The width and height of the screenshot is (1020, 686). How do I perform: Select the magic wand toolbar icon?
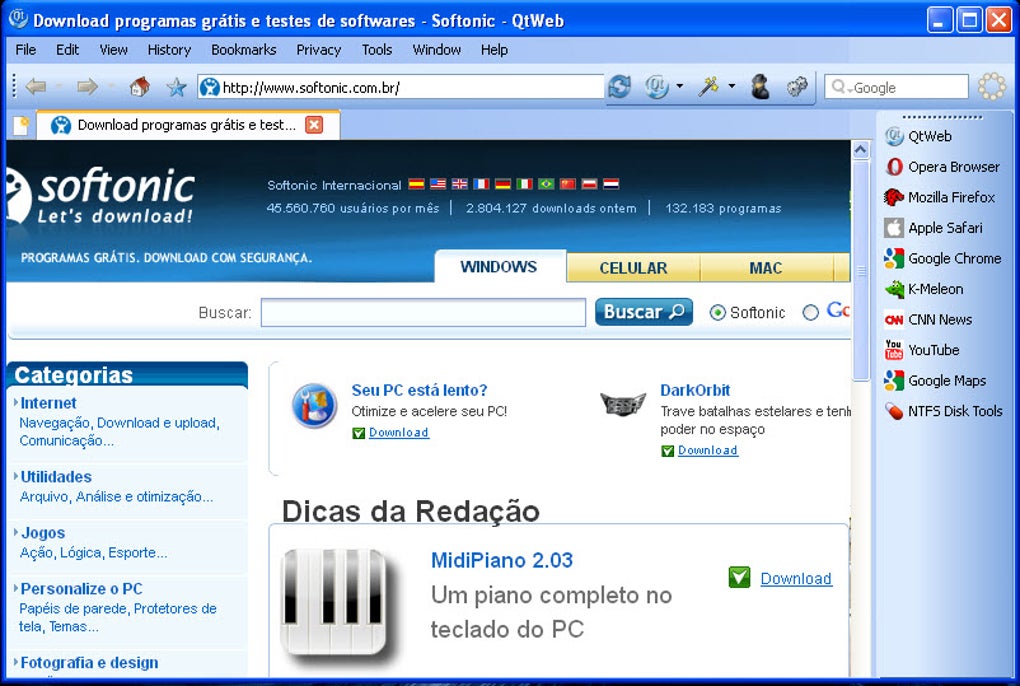coord(706,85)
